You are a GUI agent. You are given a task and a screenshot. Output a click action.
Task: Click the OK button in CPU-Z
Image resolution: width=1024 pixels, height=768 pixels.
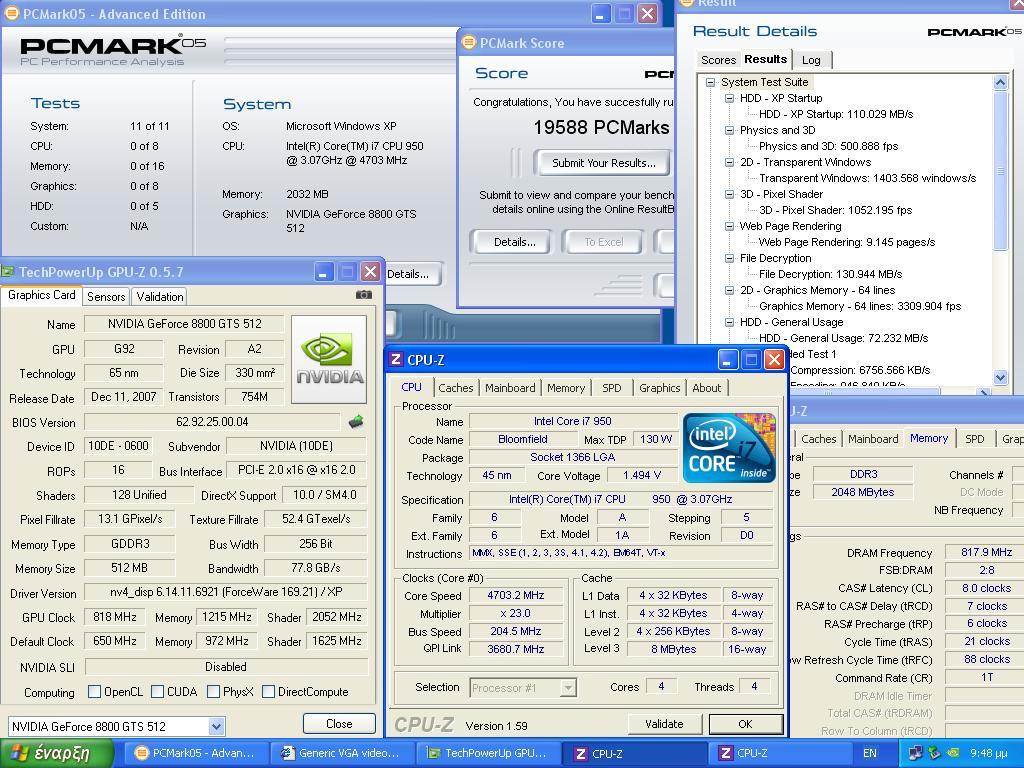pos(745,724)
